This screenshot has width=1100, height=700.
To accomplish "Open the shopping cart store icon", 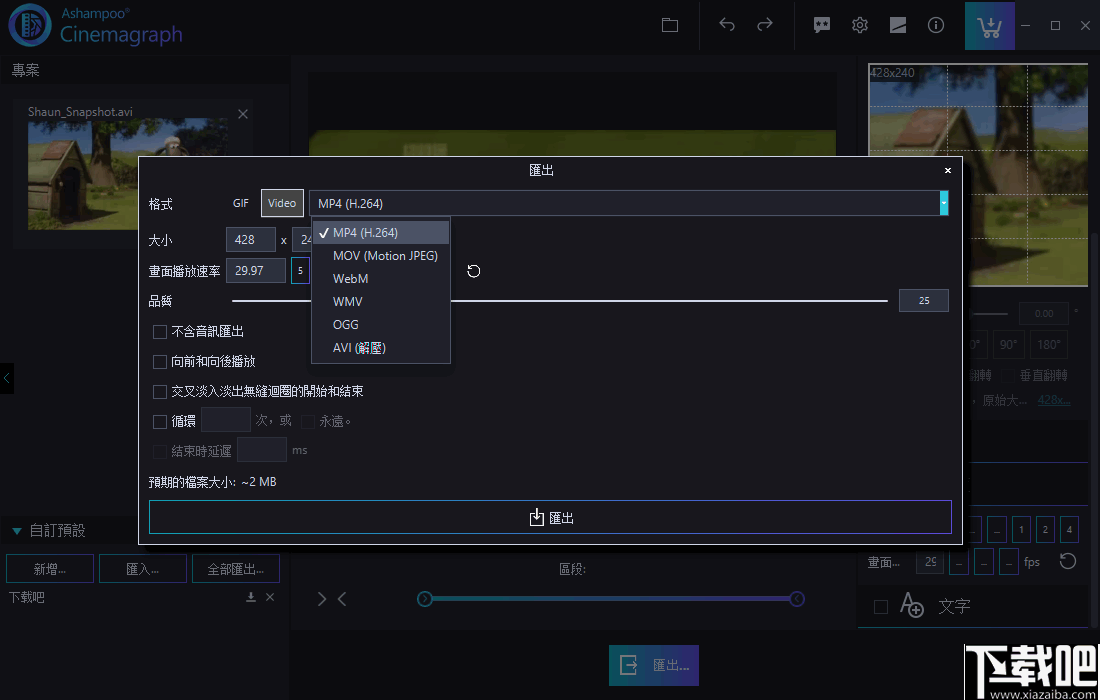I will click(x=989, y=25).
